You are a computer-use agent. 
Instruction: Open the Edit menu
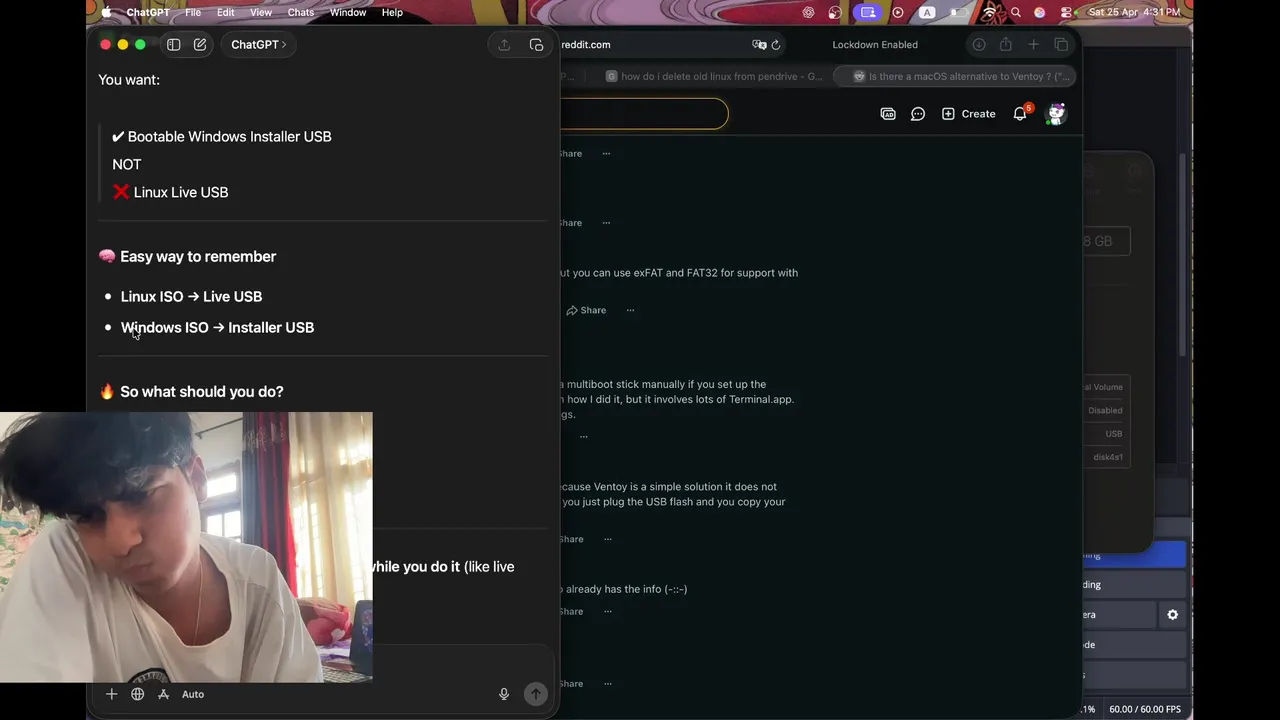tap(226, 12)
